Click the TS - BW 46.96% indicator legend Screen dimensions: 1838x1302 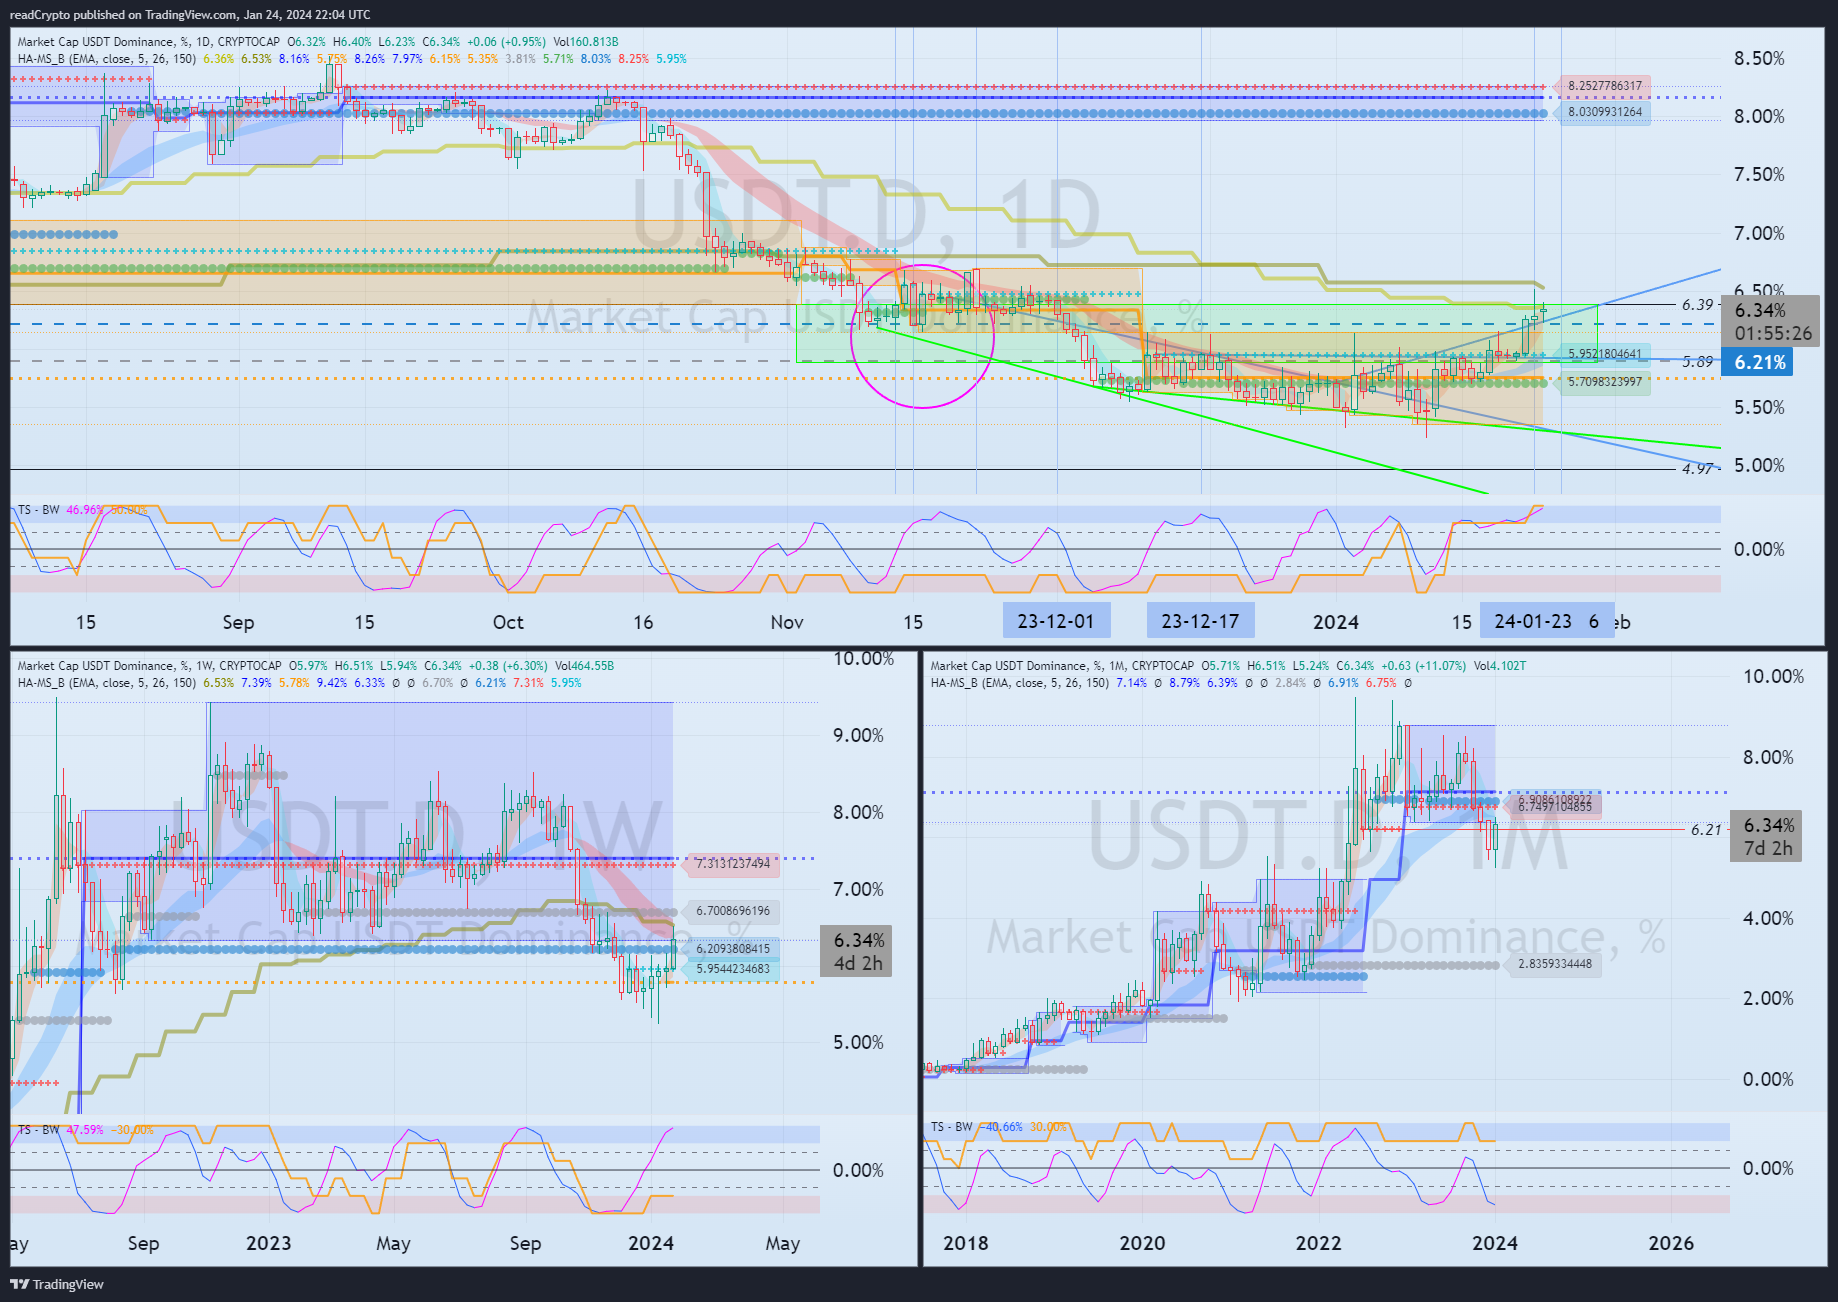pyautogui.click(x=82, y=510)
